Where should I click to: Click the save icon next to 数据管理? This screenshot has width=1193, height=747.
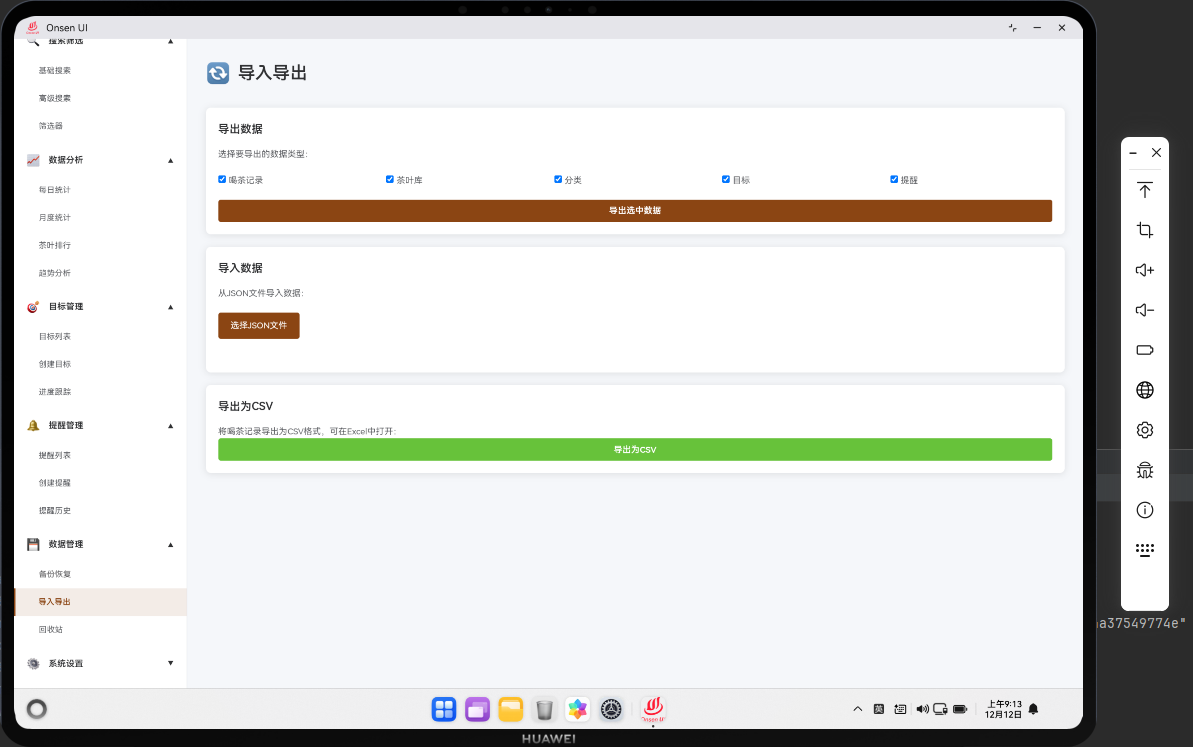click(x=33, y=544)
